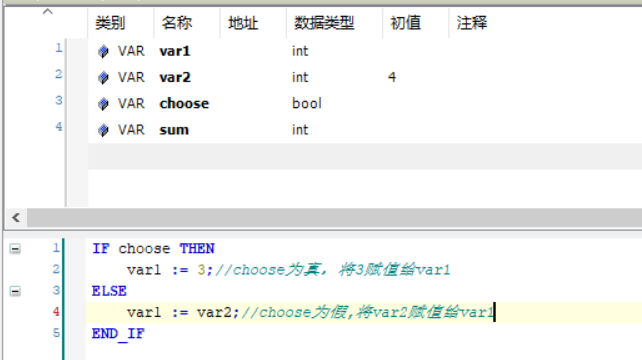642x360 pixels.
Task: Click the int data type of sum
Action: pyautogui.click(x=300, y=130)
